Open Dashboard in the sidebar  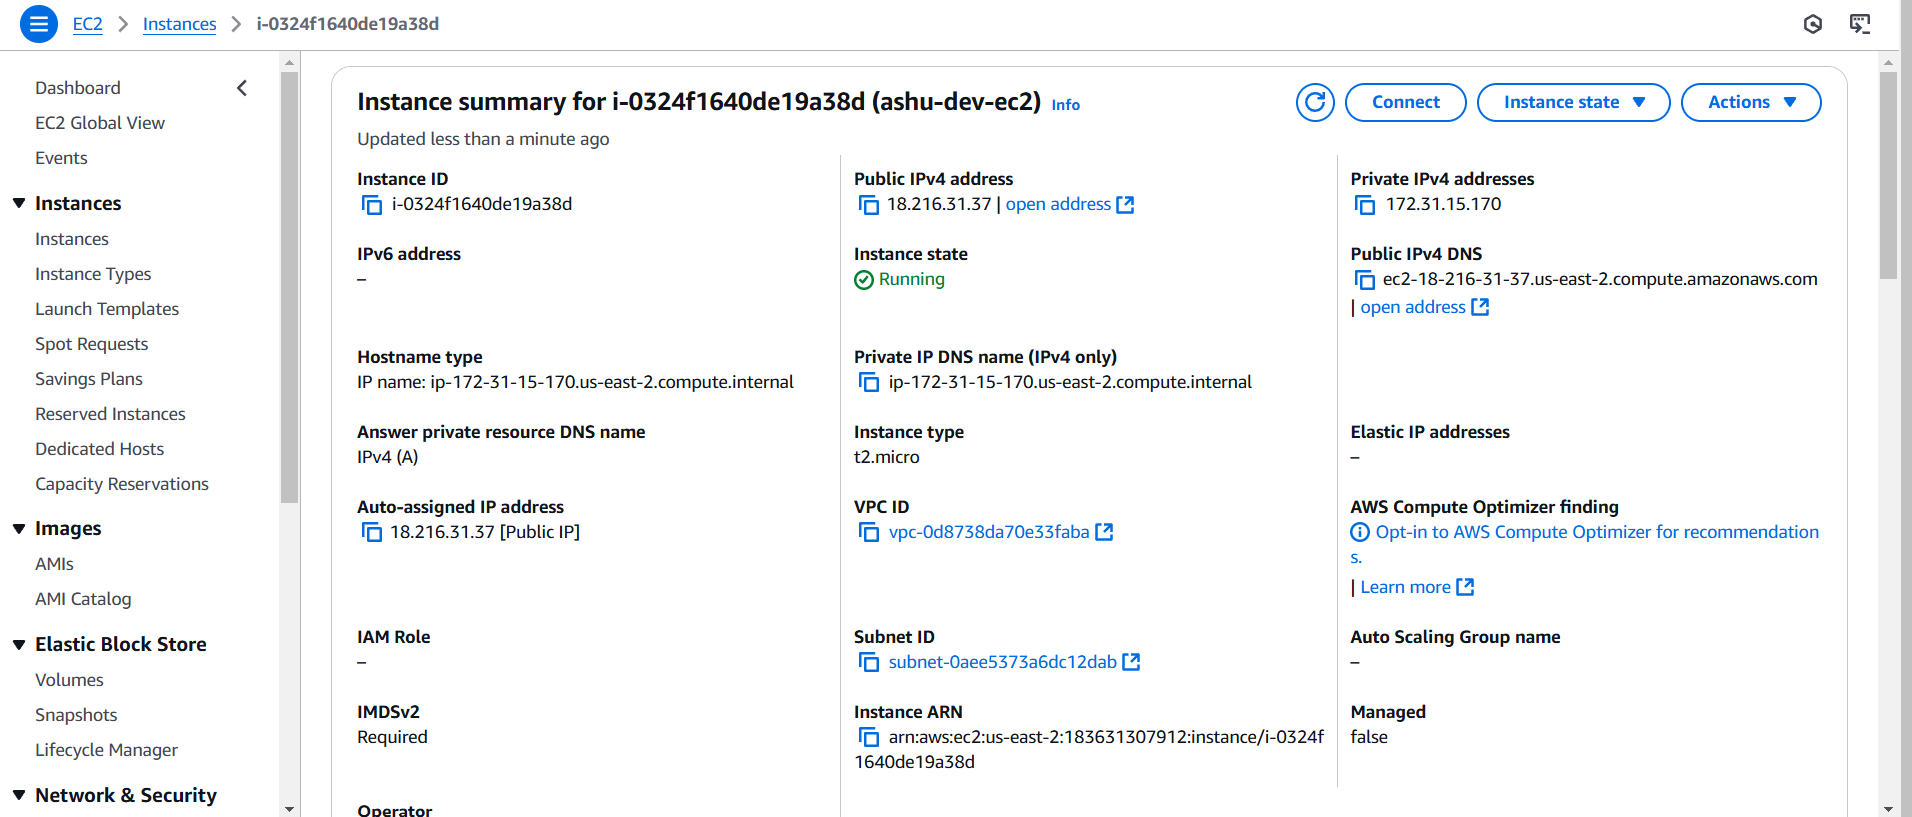pyautogui.click(x=78, y=88)
